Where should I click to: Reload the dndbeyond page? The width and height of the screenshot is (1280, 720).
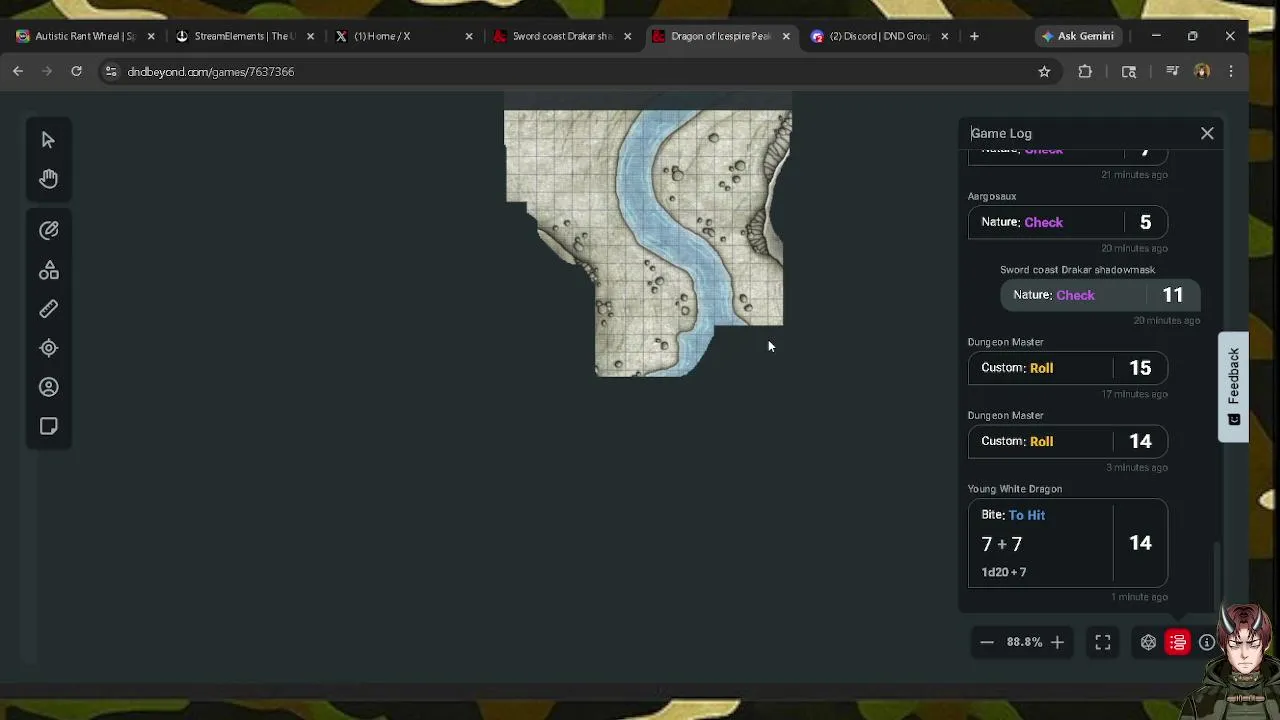pos(76,71)
